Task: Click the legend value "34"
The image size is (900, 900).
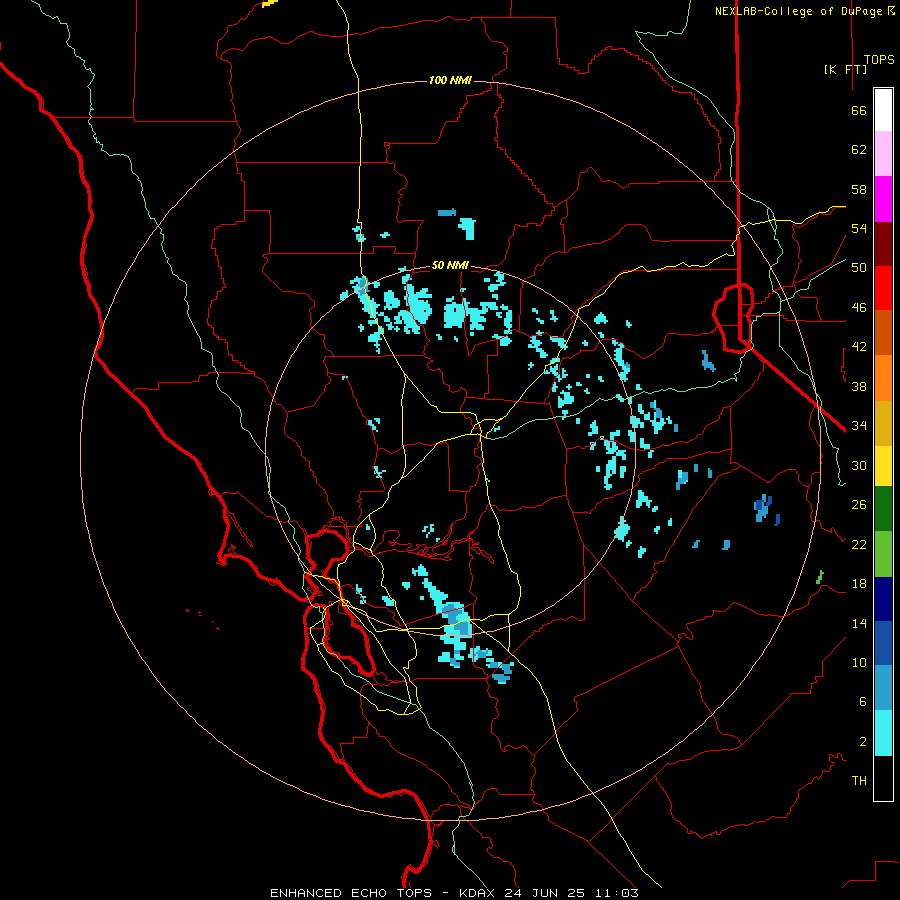Action: pyautogui.click(x=859, y=426)
